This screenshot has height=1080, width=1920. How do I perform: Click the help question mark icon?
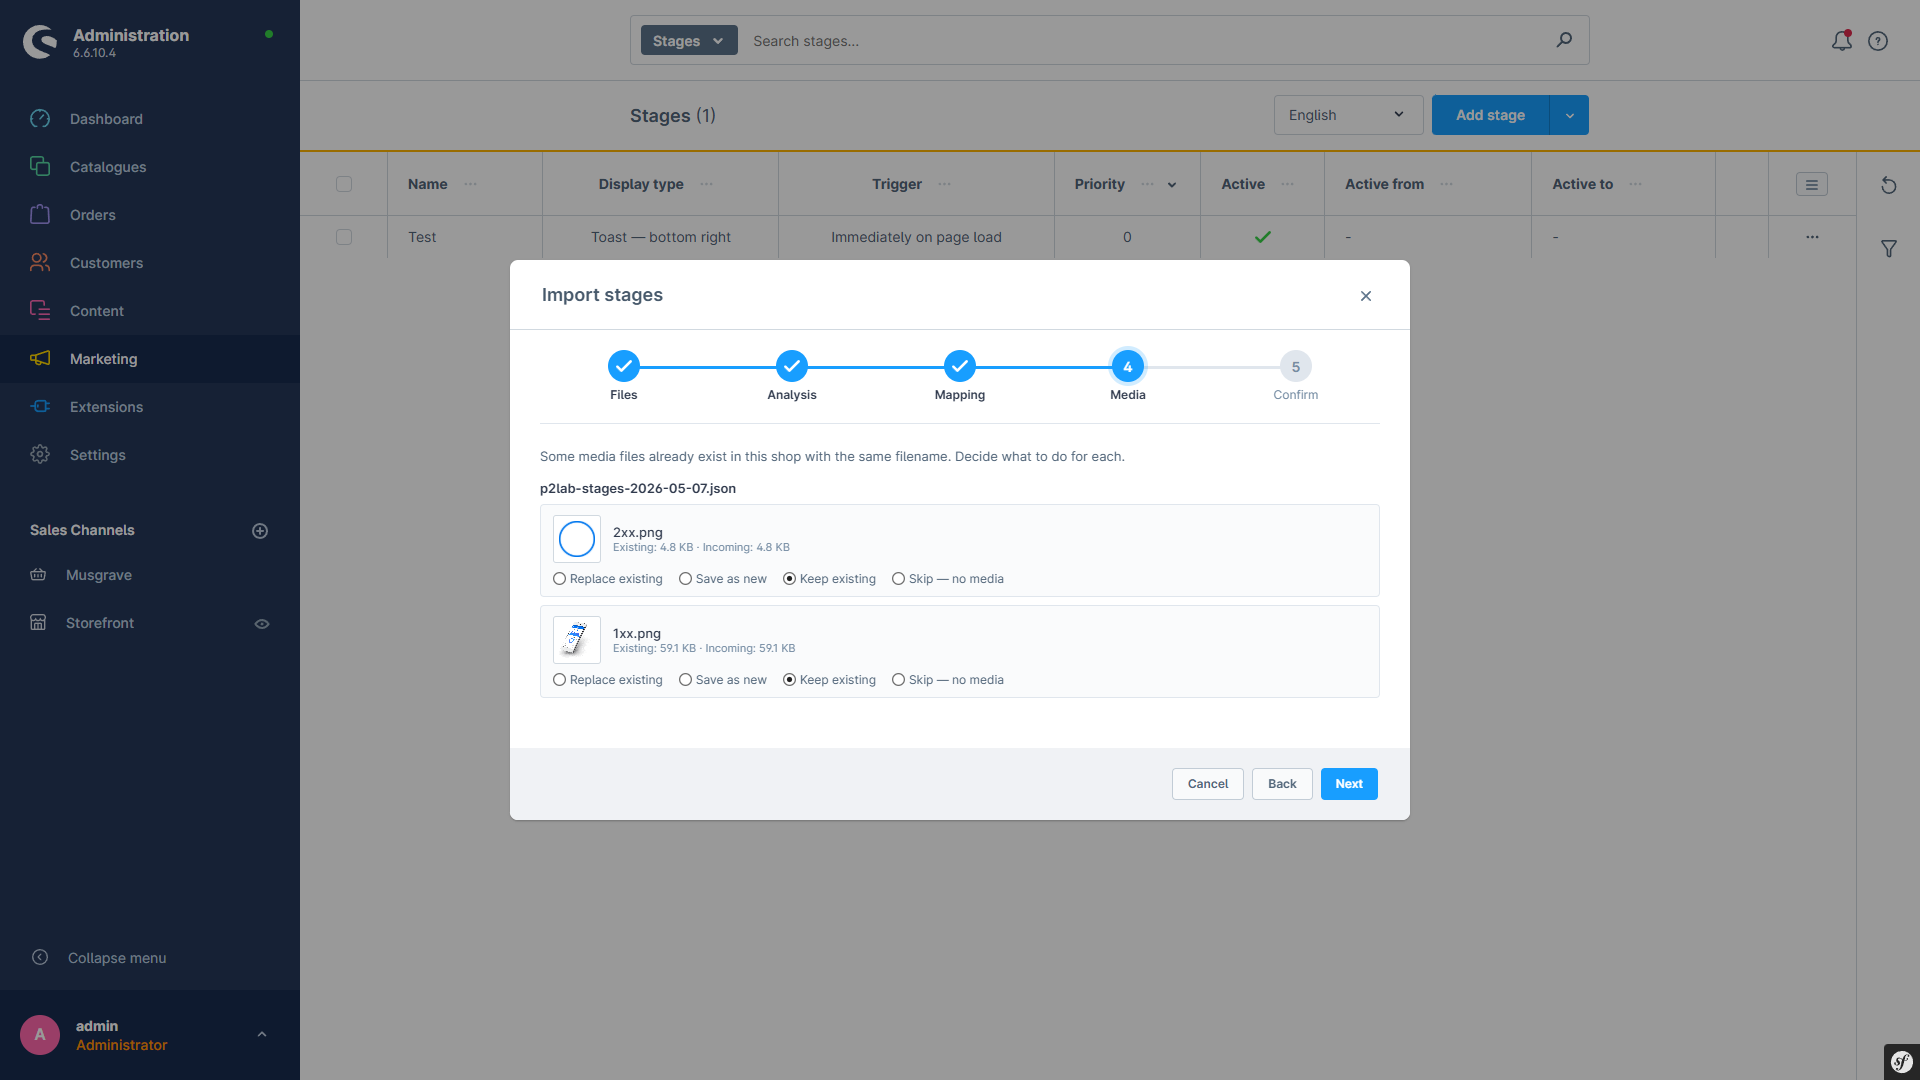(x=1878, y=41)
